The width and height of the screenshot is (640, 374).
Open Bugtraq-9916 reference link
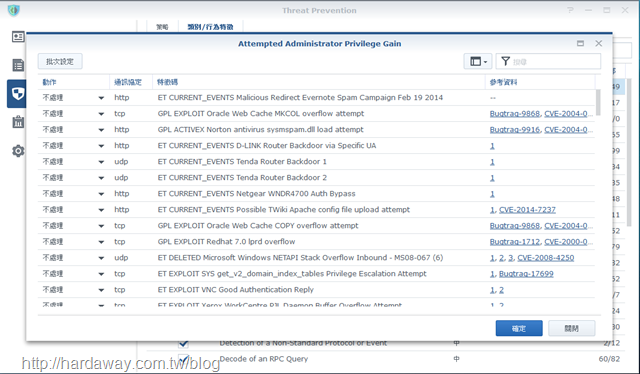(515, 129)
